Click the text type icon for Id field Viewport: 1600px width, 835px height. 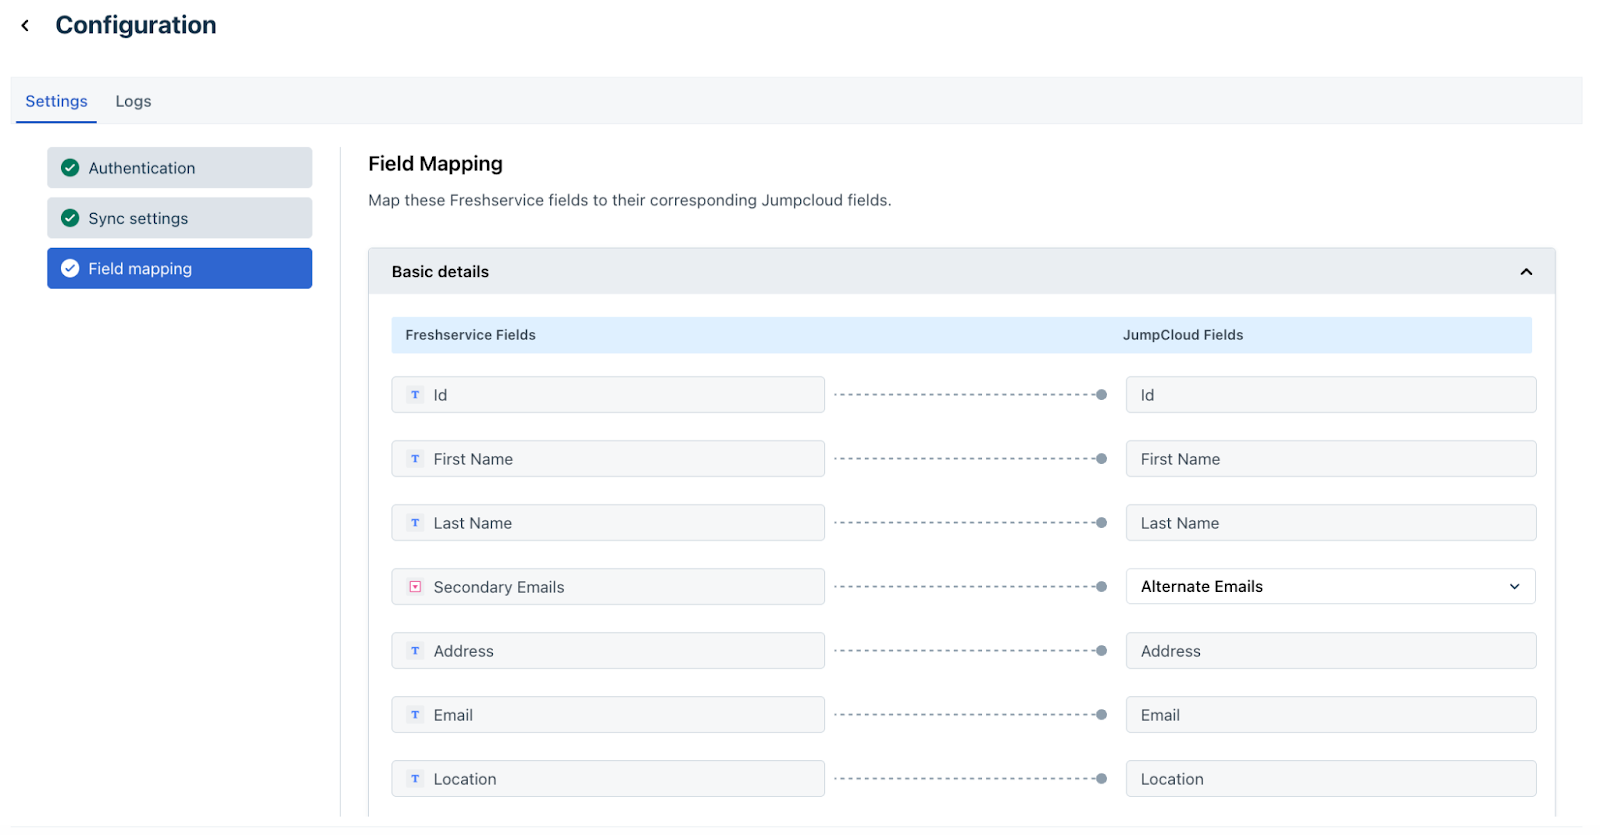415,395
